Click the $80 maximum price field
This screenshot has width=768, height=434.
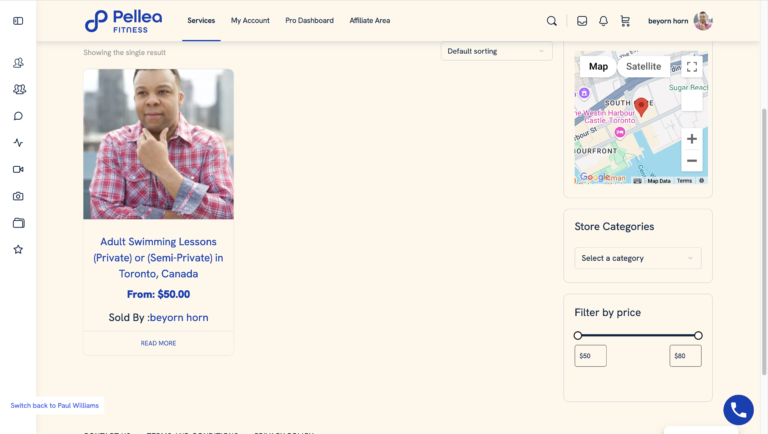[x=685, y=356]
